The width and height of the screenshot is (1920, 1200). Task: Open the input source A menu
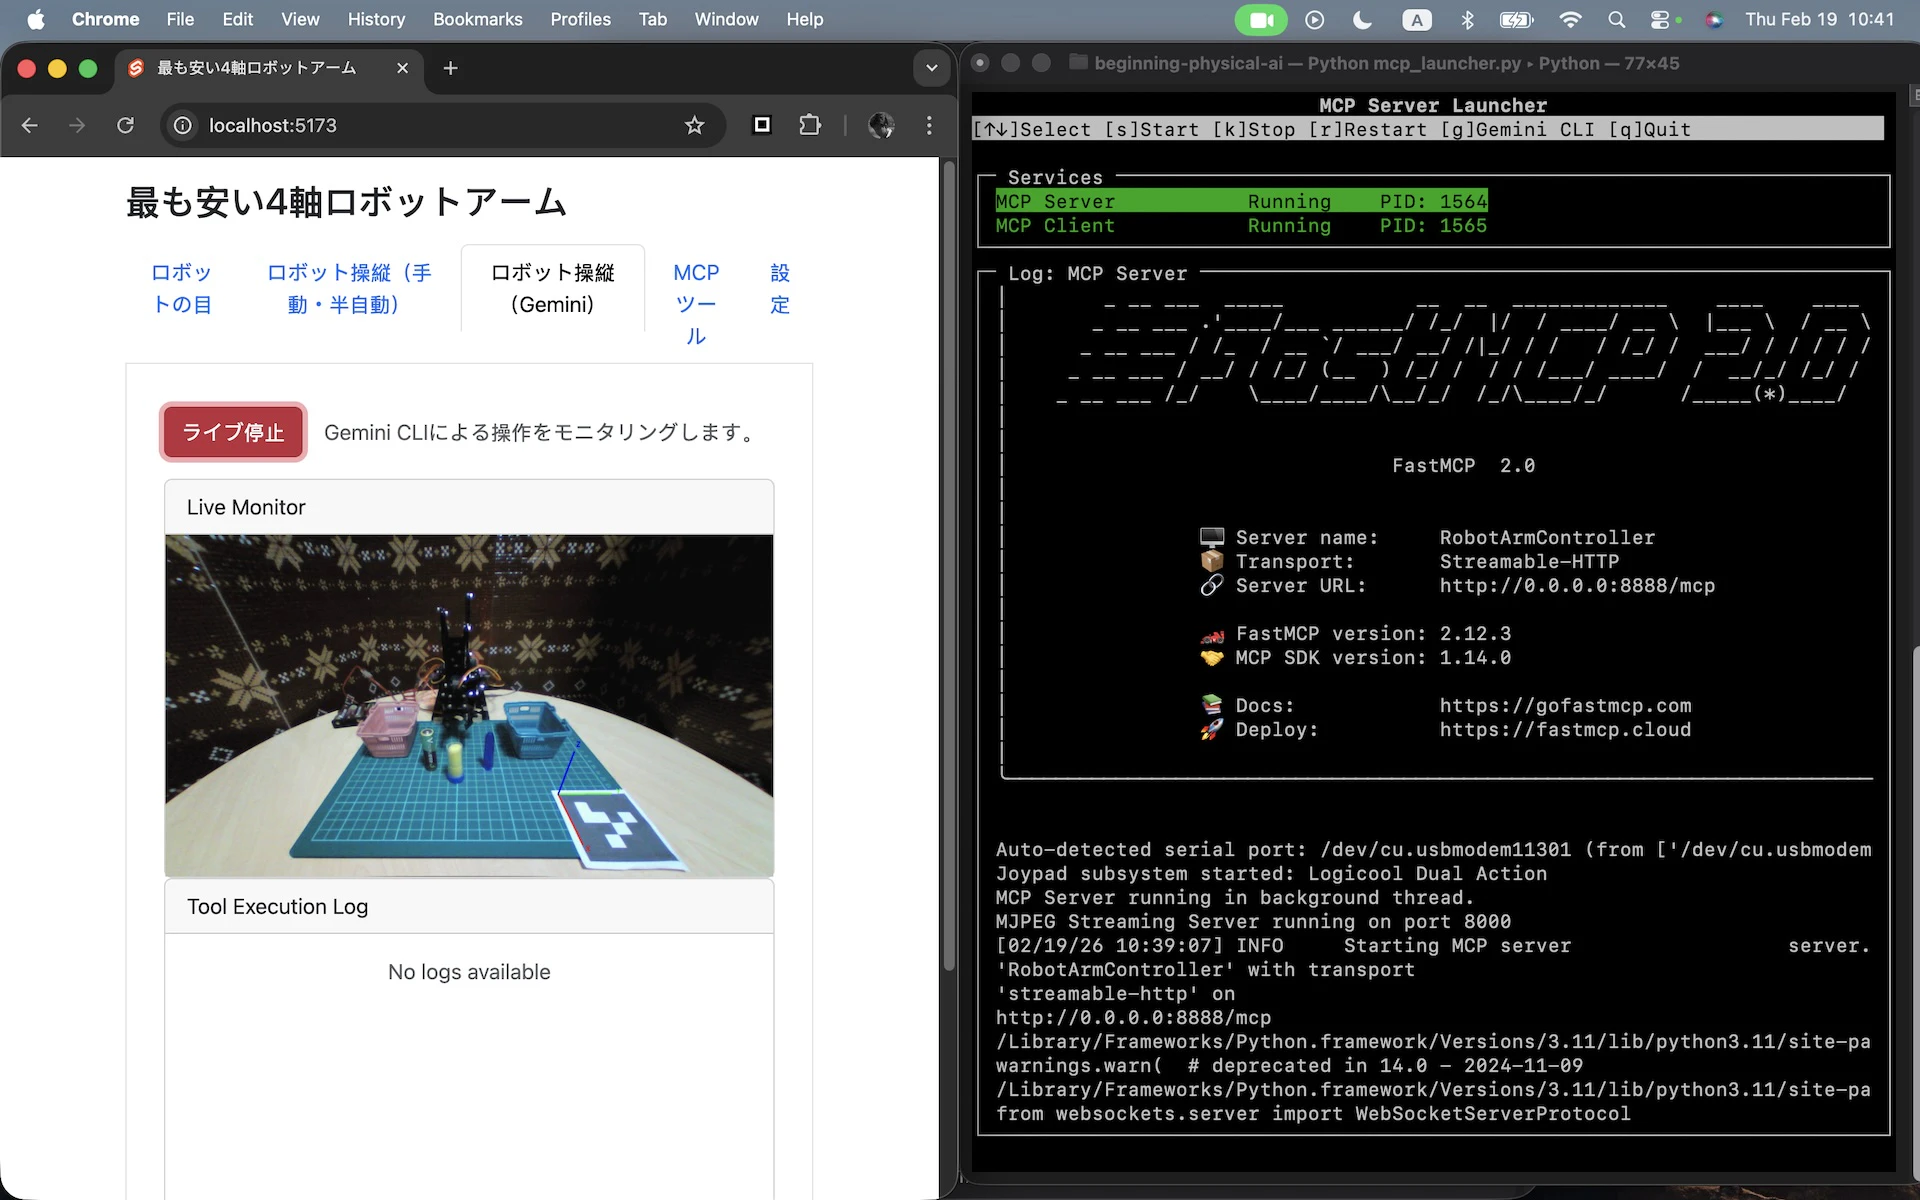point(1417,19)
